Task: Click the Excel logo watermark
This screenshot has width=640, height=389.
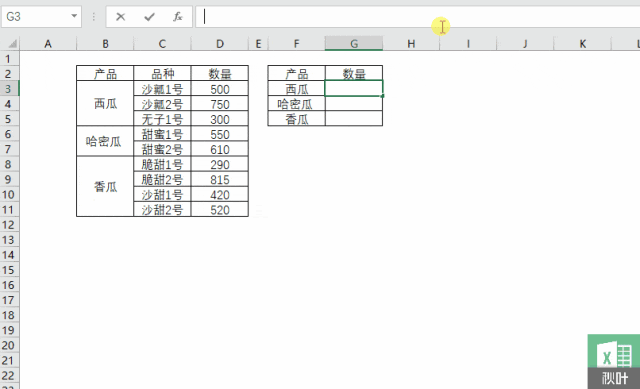Action: [614, 362]
